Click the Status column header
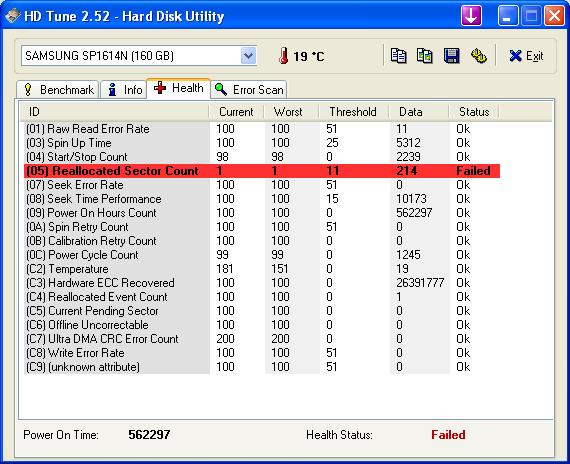The image size is (570, 464). pyautogui.click(x=474, y=112)
